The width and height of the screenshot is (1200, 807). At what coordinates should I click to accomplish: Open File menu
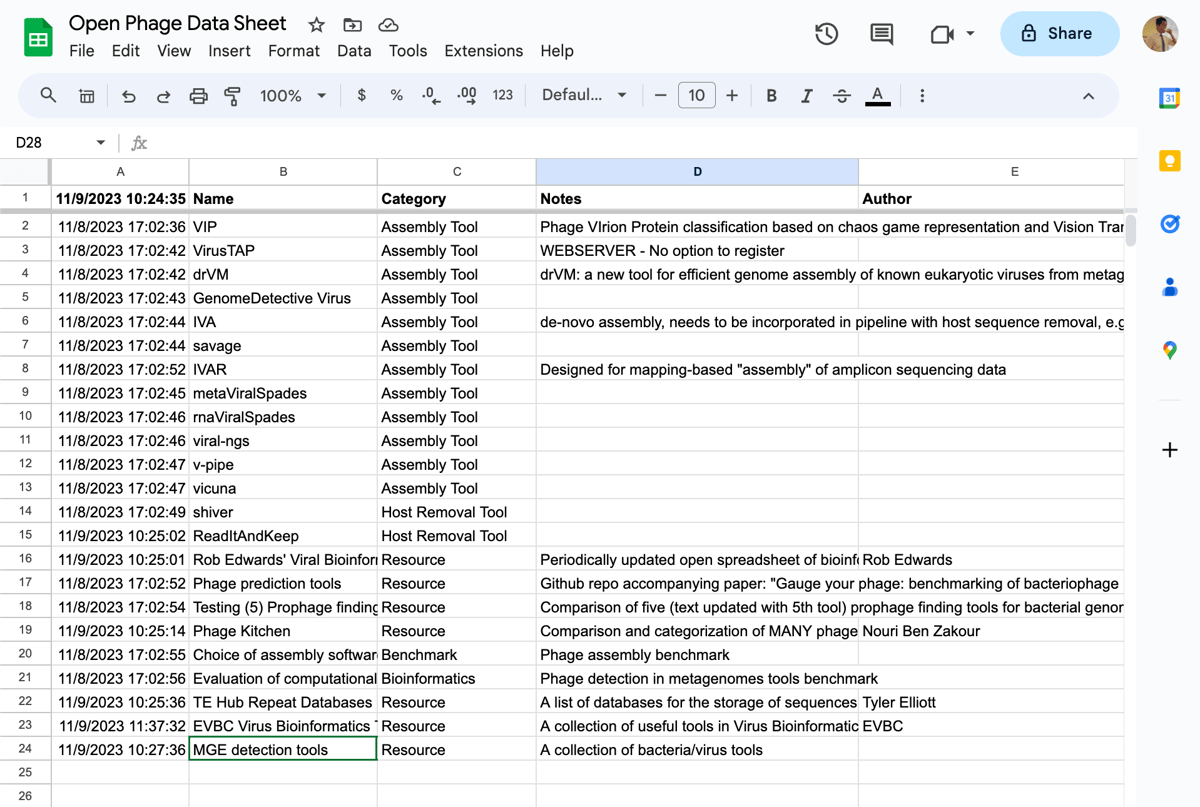tap(82, 51)
